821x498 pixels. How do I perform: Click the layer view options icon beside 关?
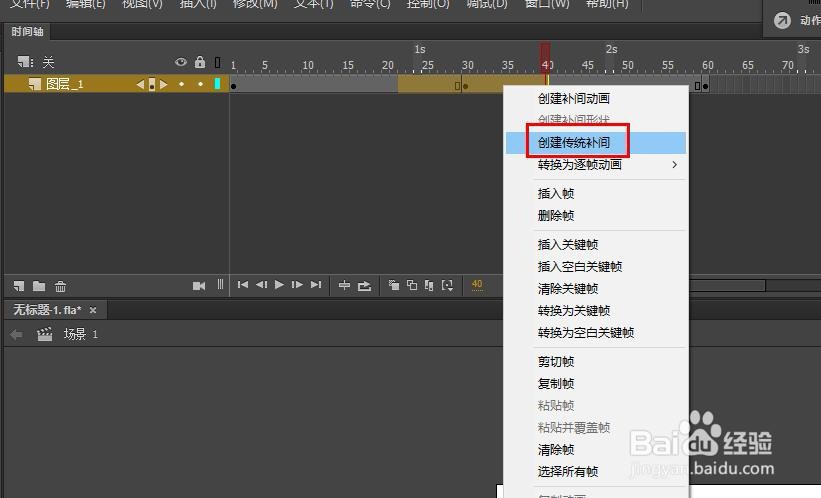(x=25, y=62)
